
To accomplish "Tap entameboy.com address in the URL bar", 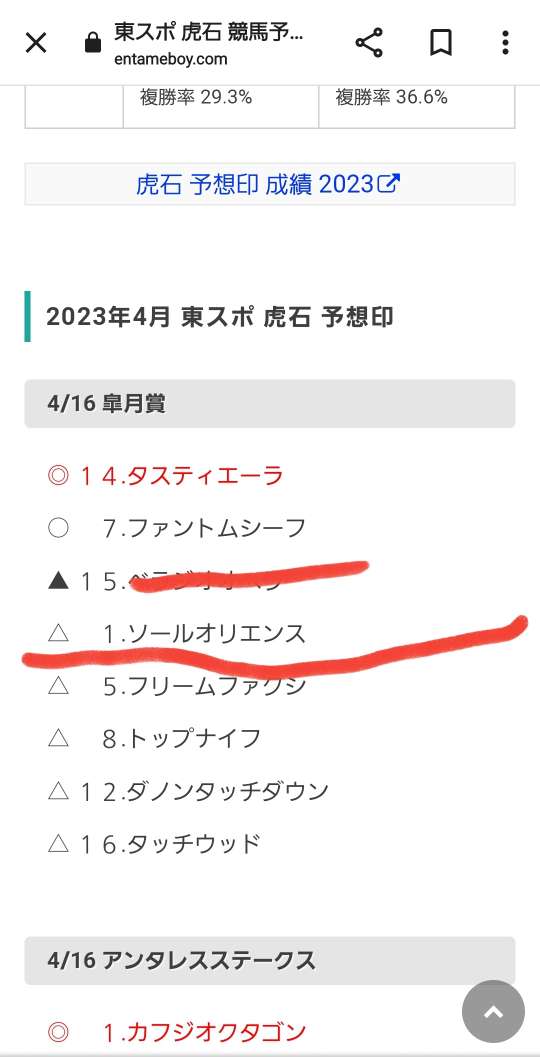I will click(x=171, y=59).
